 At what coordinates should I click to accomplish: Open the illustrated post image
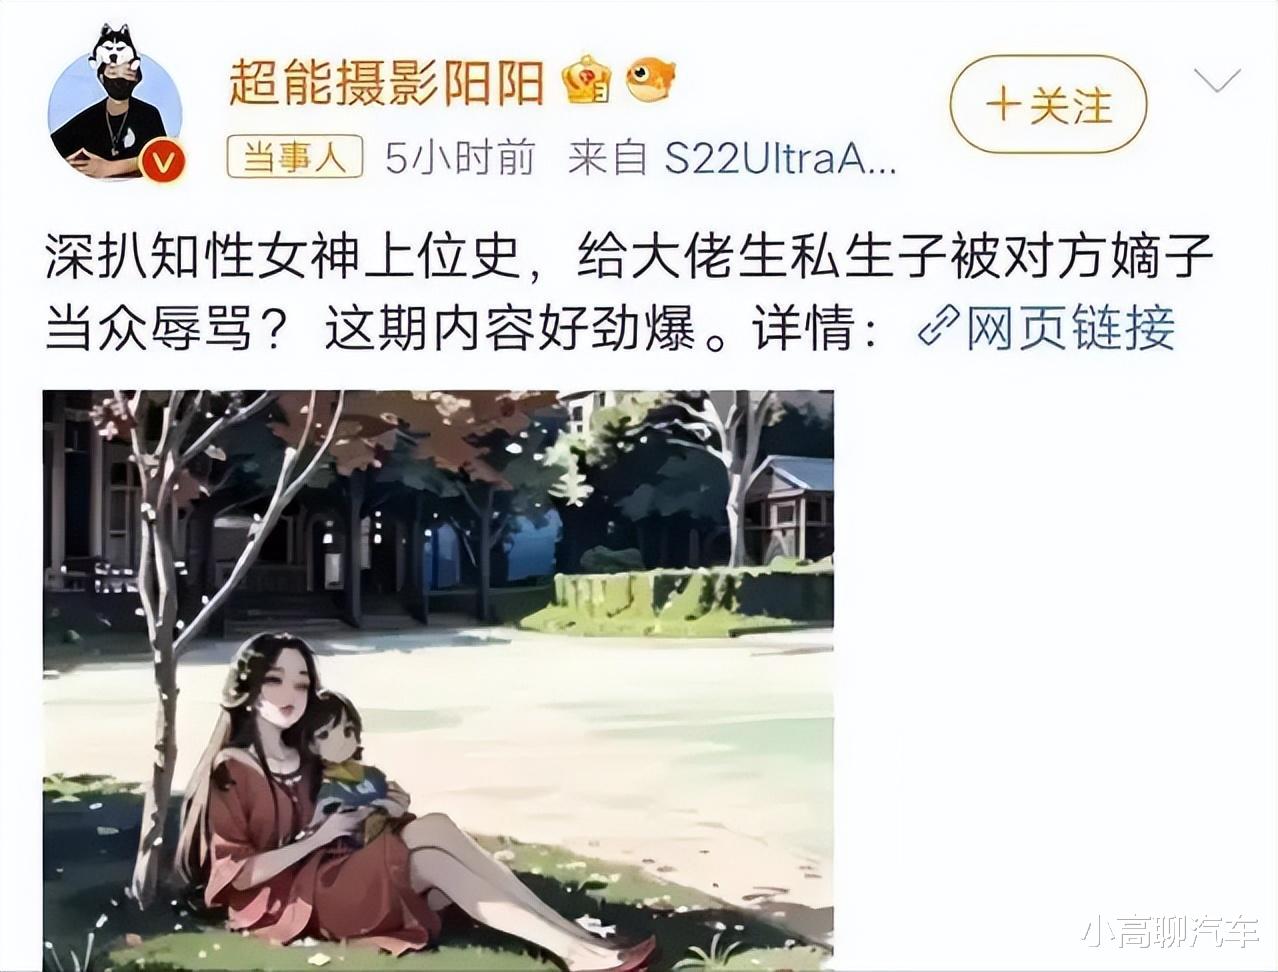(438, 680)
